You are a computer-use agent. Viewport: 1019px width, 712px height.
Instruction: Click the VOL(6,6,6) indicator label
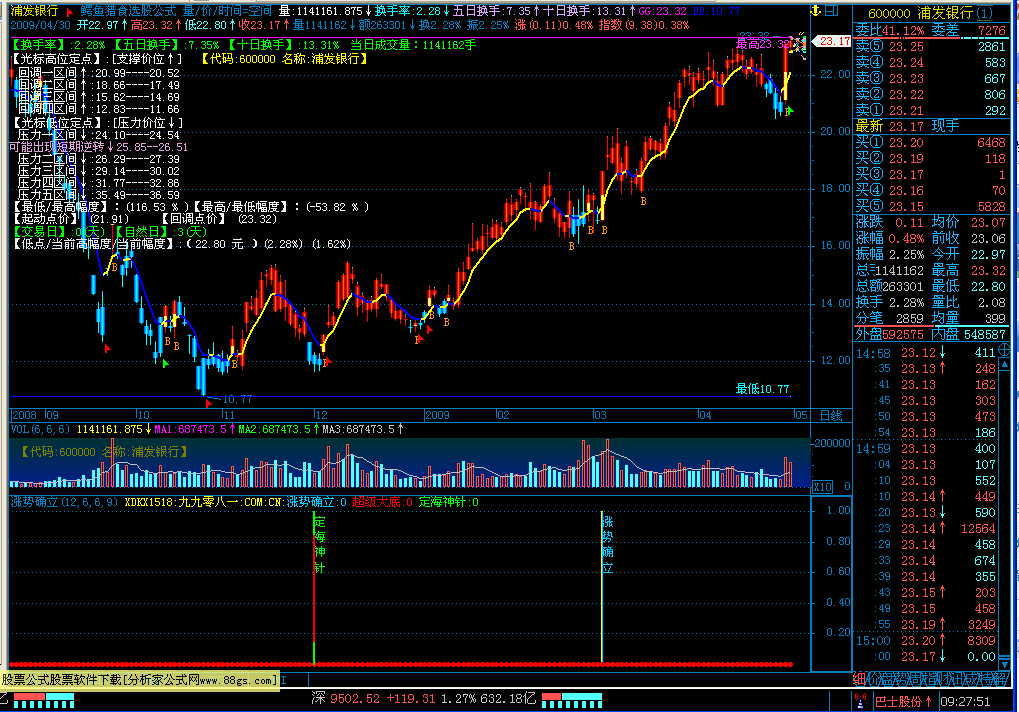click(x=40, y=429)
